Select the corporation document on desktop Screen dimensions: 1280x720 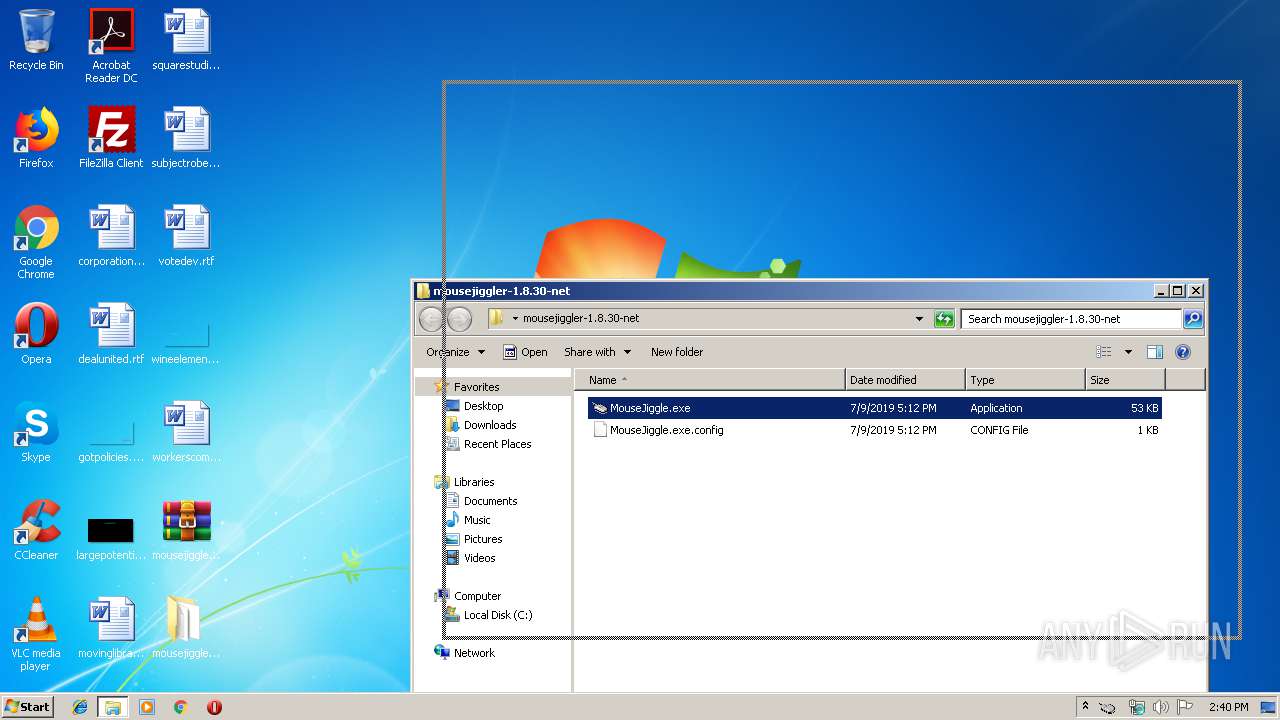pyautogui.click(x=111, y=236)
